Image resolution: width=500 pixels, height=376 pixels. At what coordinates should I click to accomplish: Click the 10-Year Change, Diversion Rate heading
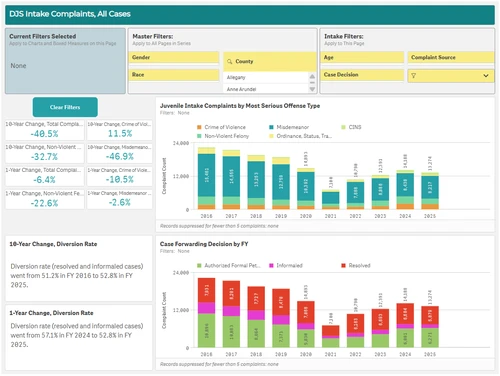53,244
